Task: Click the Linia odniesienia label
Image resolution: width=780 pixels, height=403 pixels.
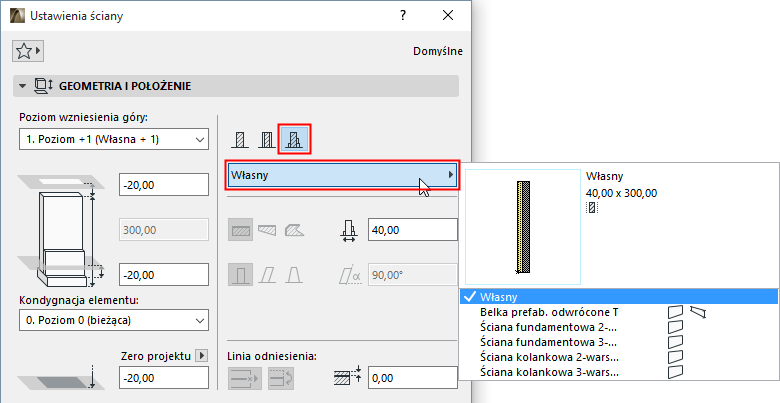Action: tap(272, 356)
